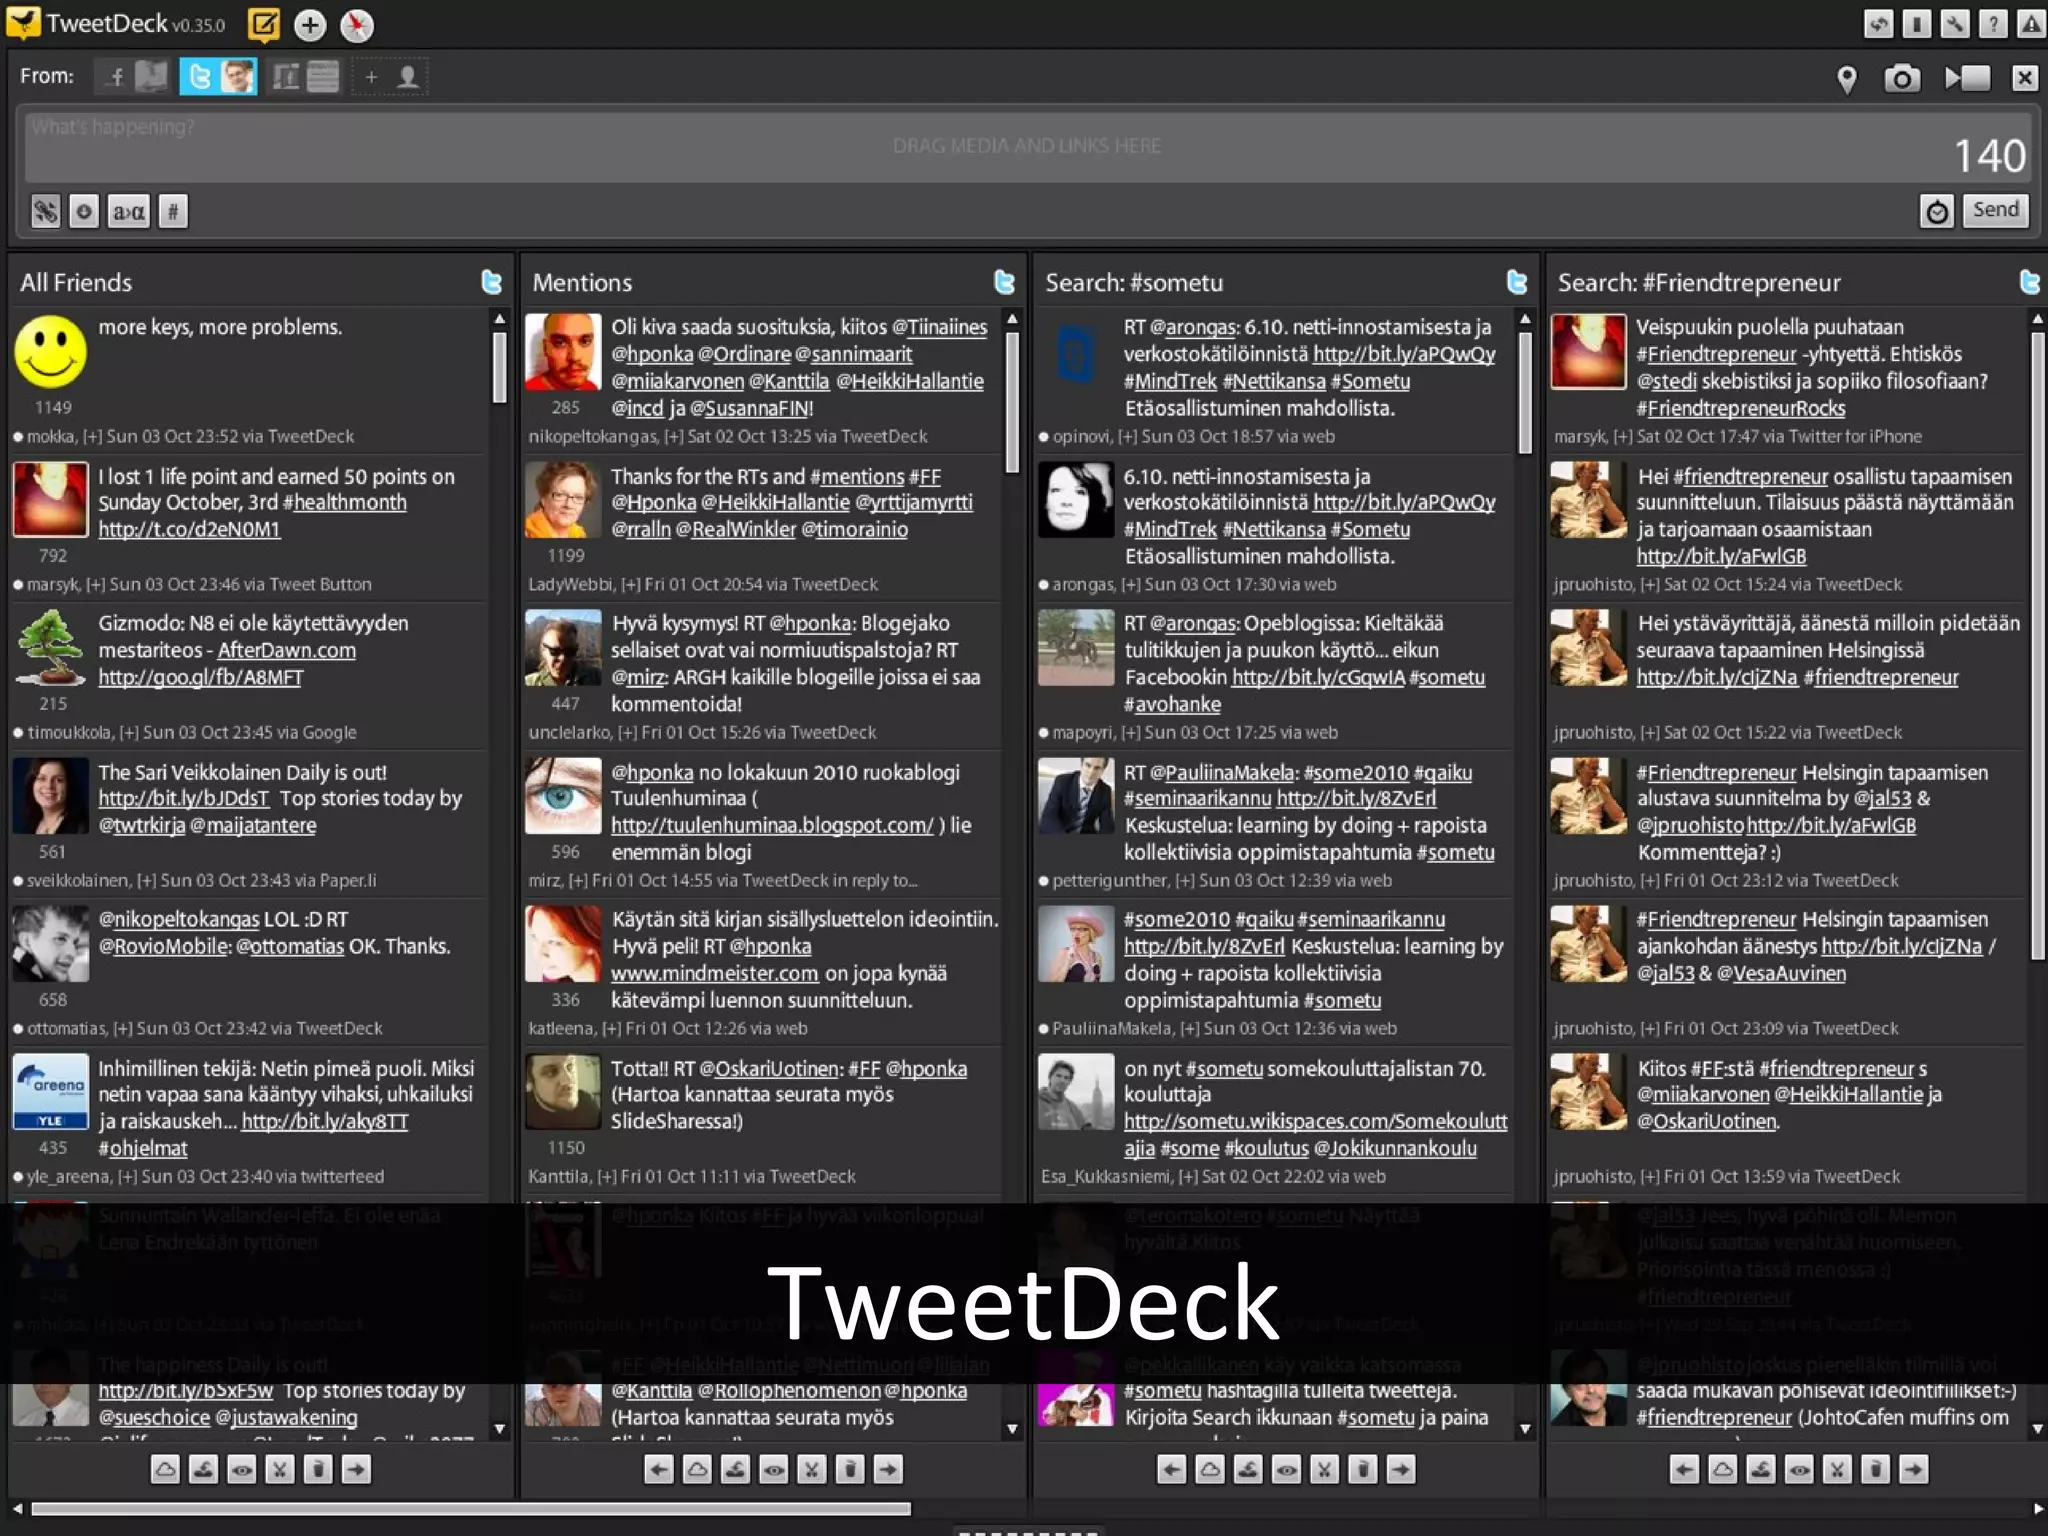2048x1536 pixels.
Task: Click the bonsai tree avatar of timoukkola
Action: click(50, 648)
